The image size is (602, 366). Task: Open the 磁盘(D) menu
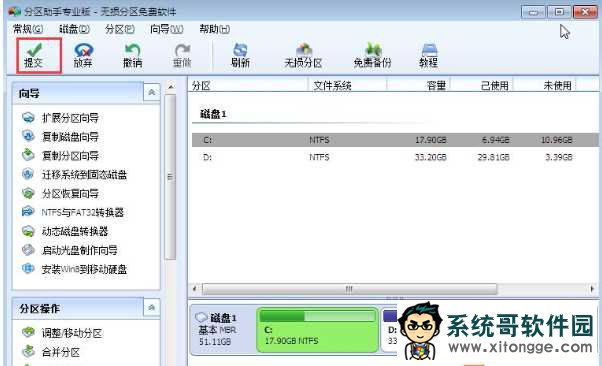tap(74, 29)
